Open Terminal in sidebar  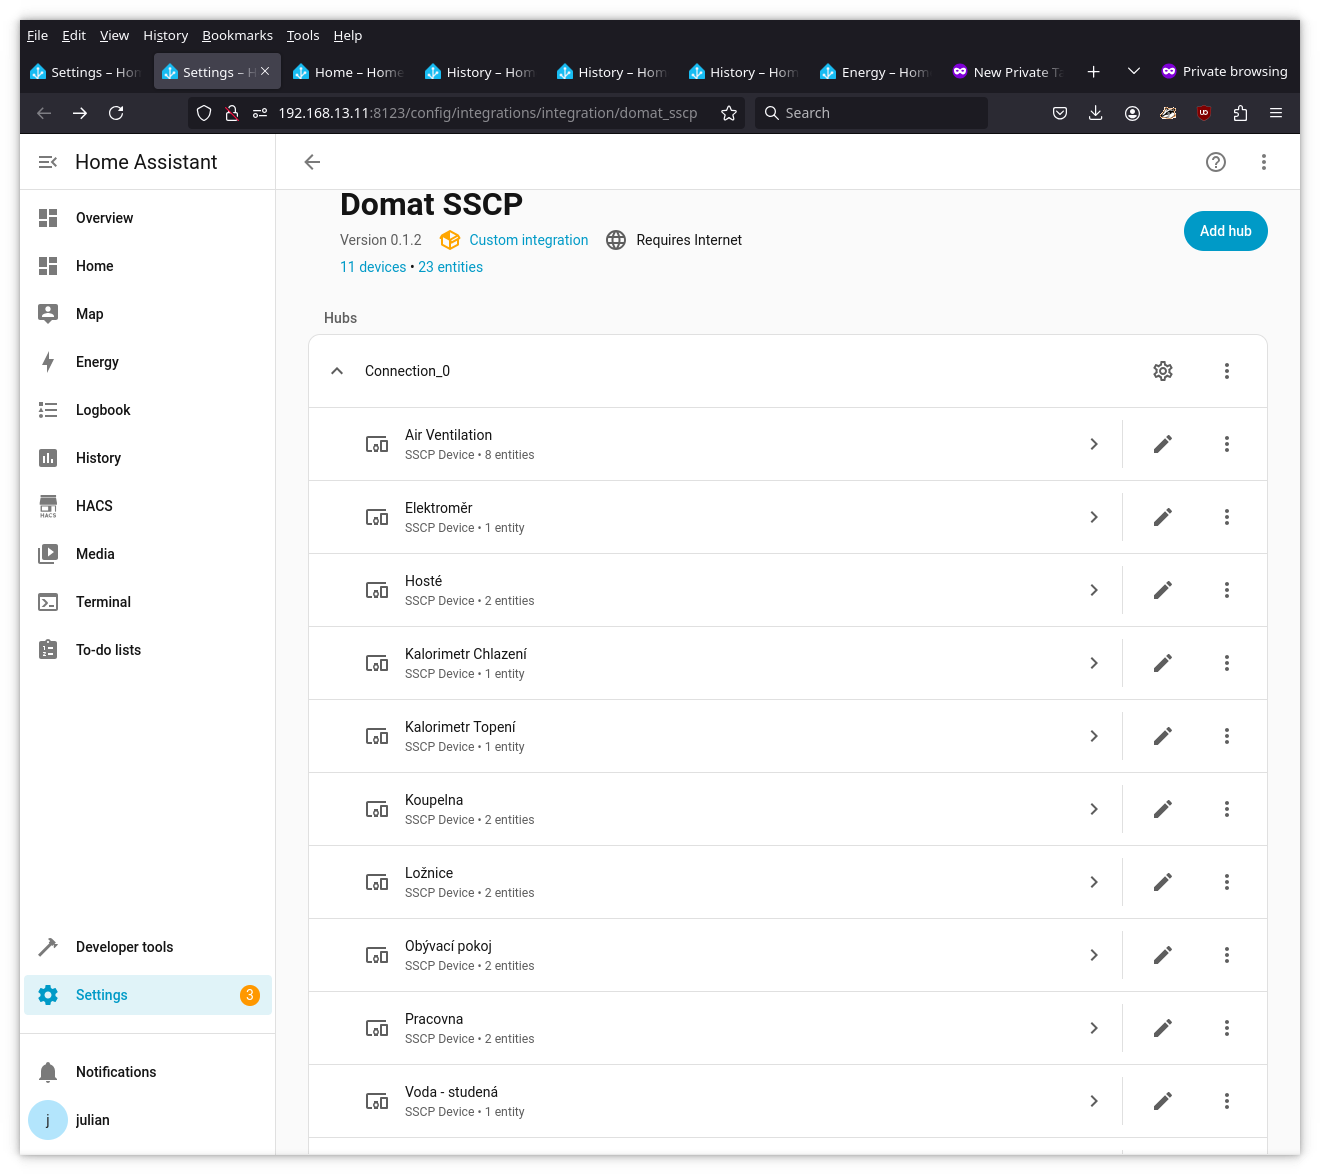(x=148, y=602)
